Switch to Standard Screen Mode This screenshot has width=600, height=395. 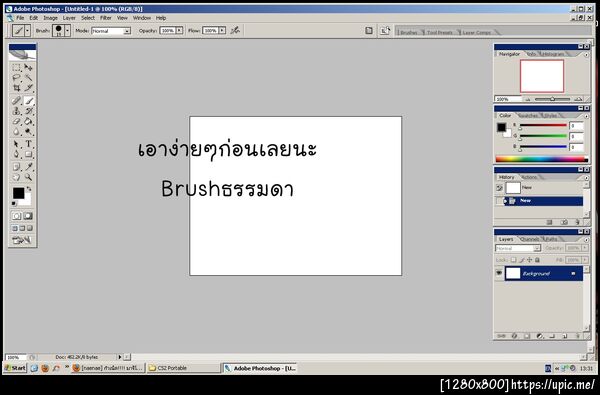[x=15, y=228]
